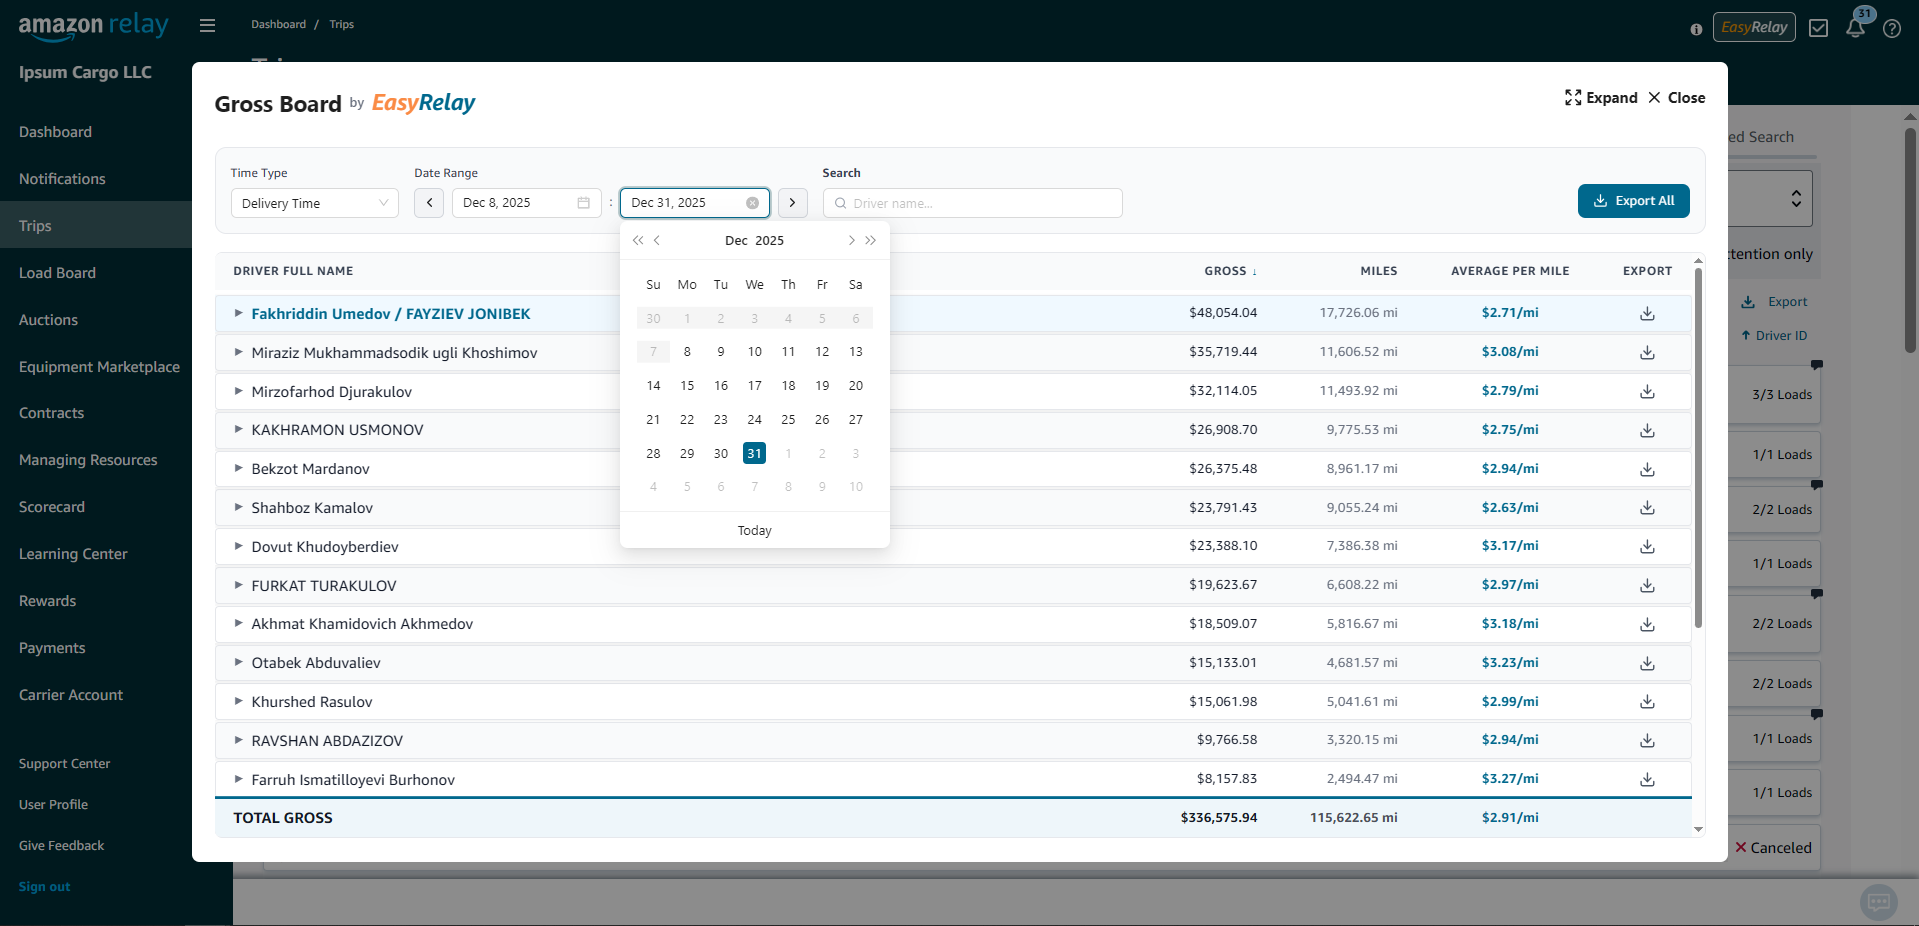Screen dimensions: 1919x926
Task: Expand the FURKAT TURAKULOV driver row
Action: pyautogui.click(x=238, y=585)
